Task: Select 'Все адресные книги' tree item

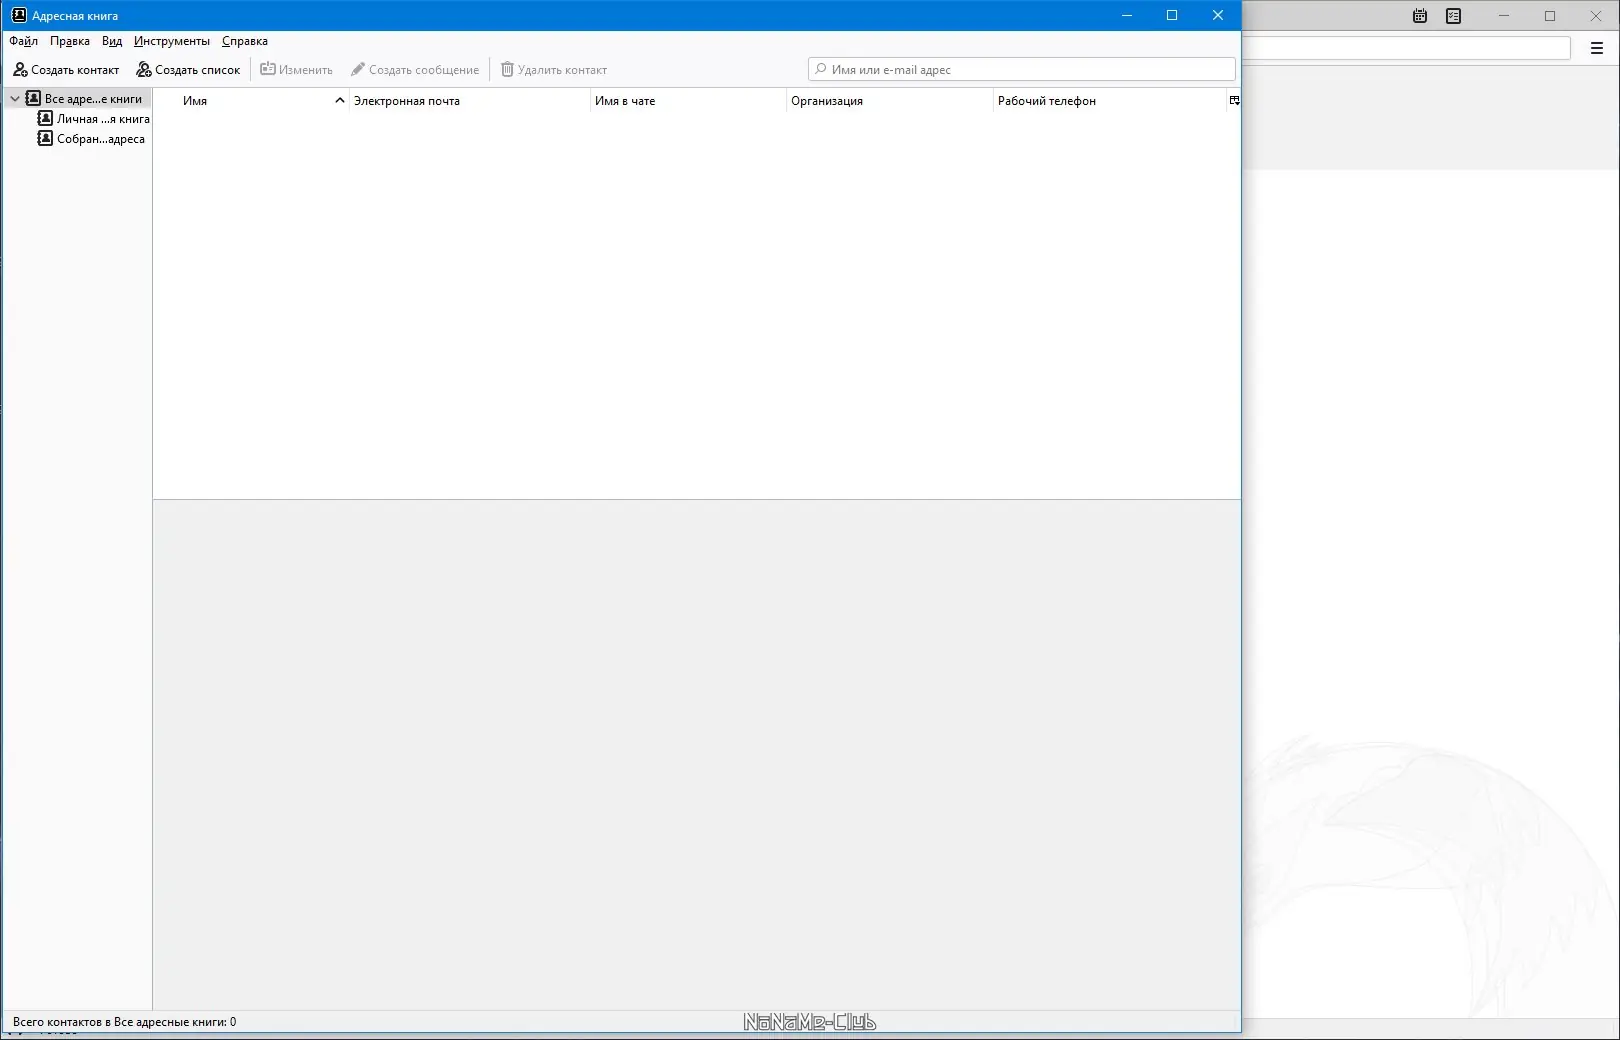Action: [78, 98]
